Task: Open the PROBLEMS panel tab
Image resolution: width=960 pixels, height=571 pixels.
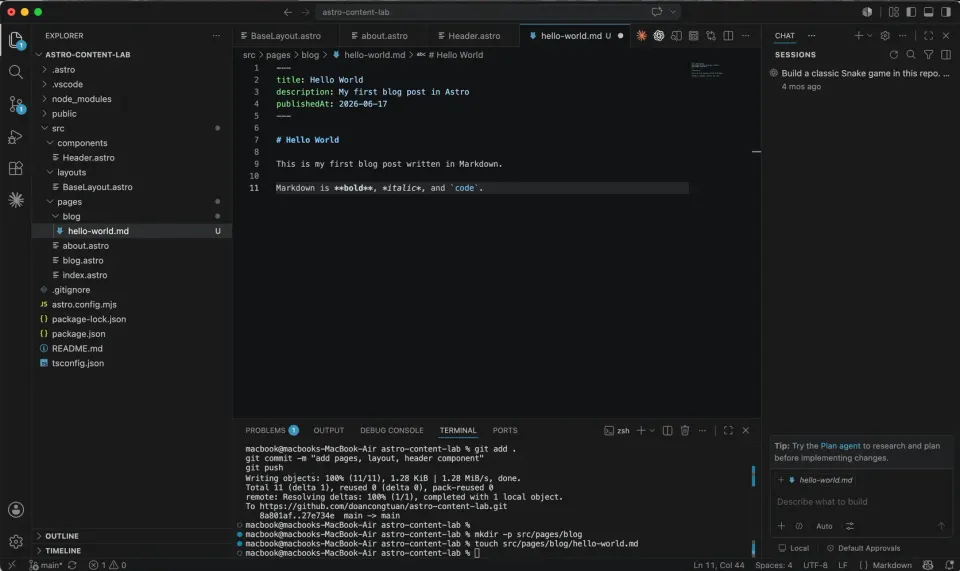Action: pos(271,430)
